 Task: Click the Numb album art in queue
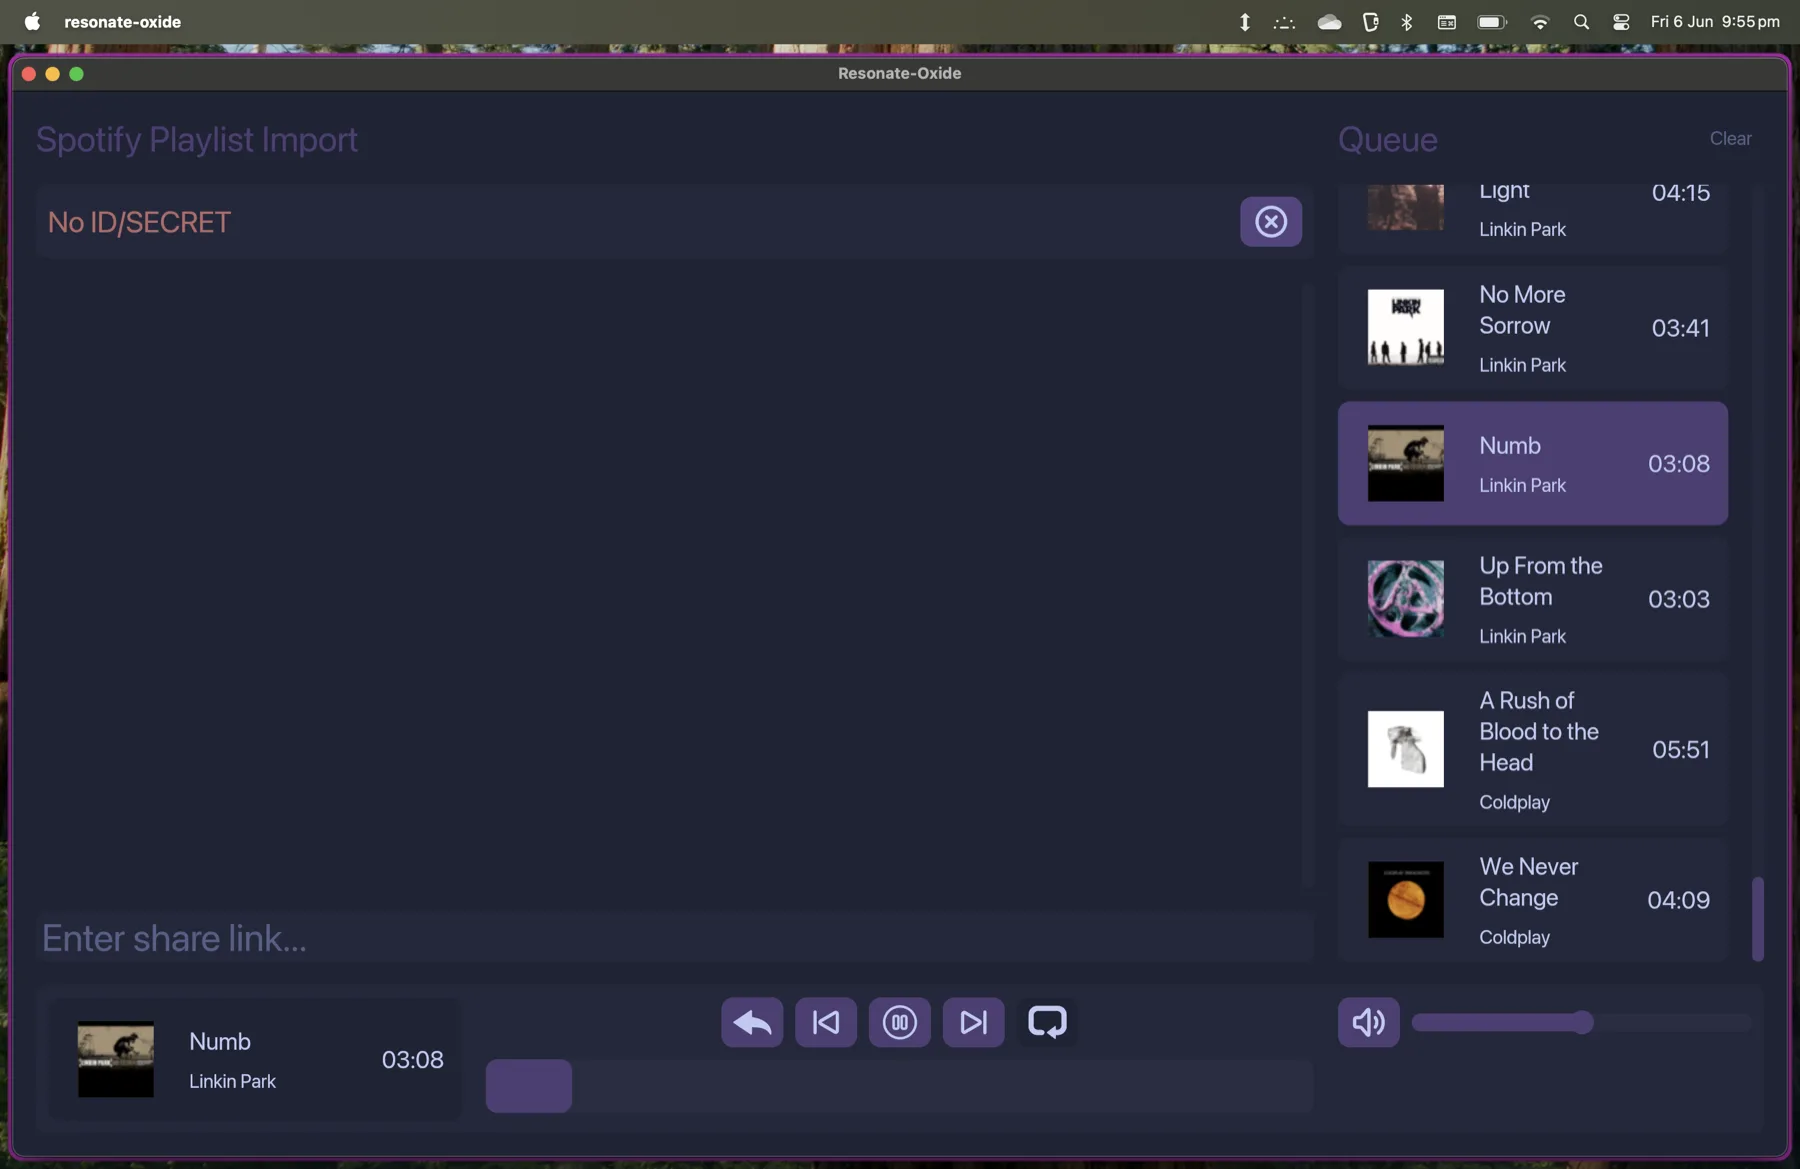pos(1405,463)
